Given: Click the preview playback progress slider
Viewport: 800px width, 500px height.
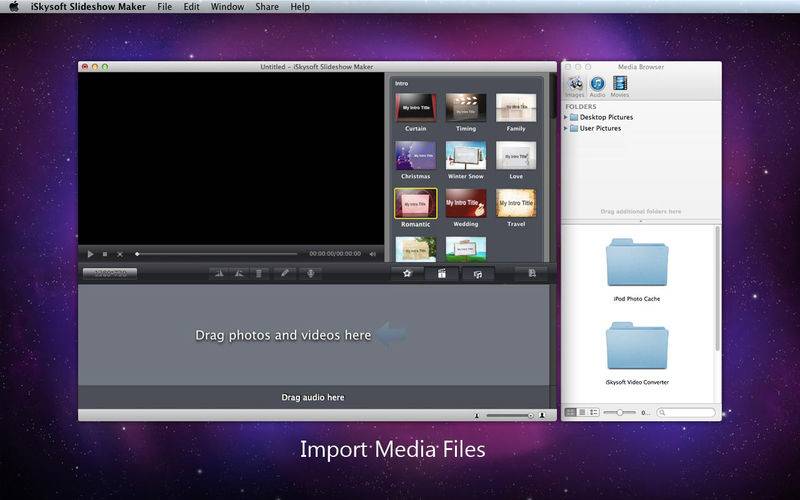Looking at the screenshot, I should 216,254.
